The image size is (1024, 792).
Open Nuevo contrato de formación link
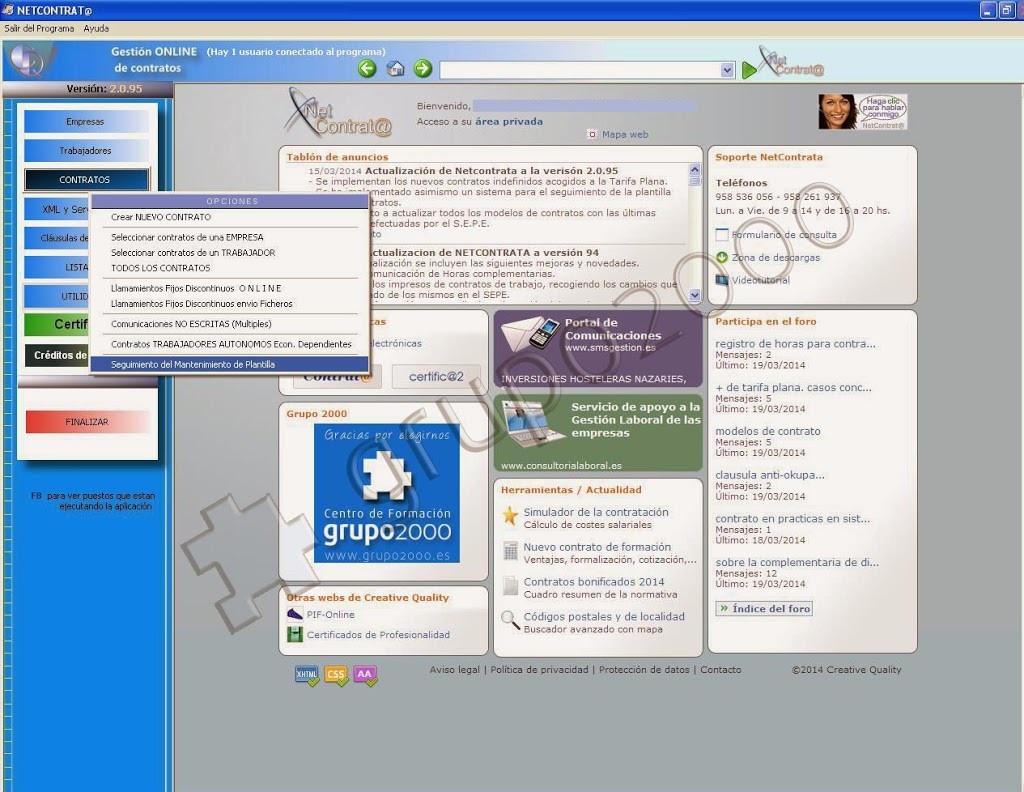click(x=598, y=547)
